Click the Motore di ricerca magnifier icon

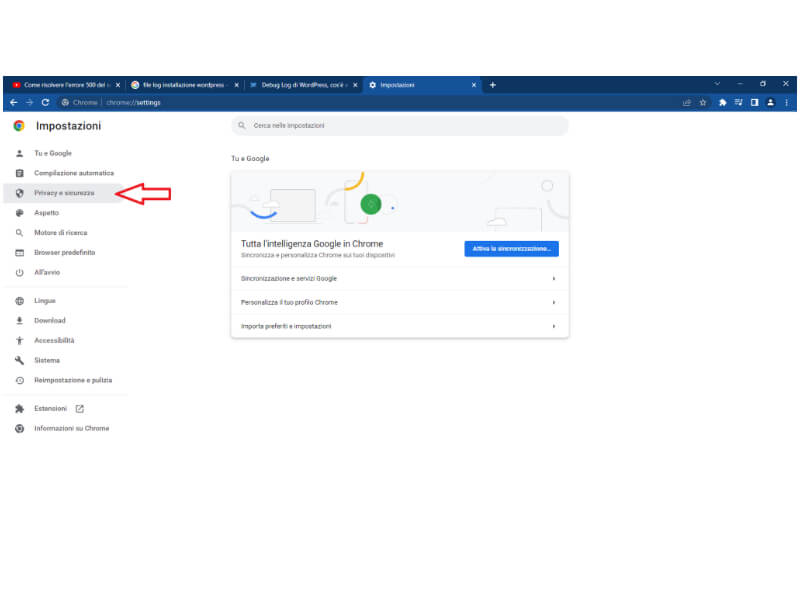[x=19, y=233]
